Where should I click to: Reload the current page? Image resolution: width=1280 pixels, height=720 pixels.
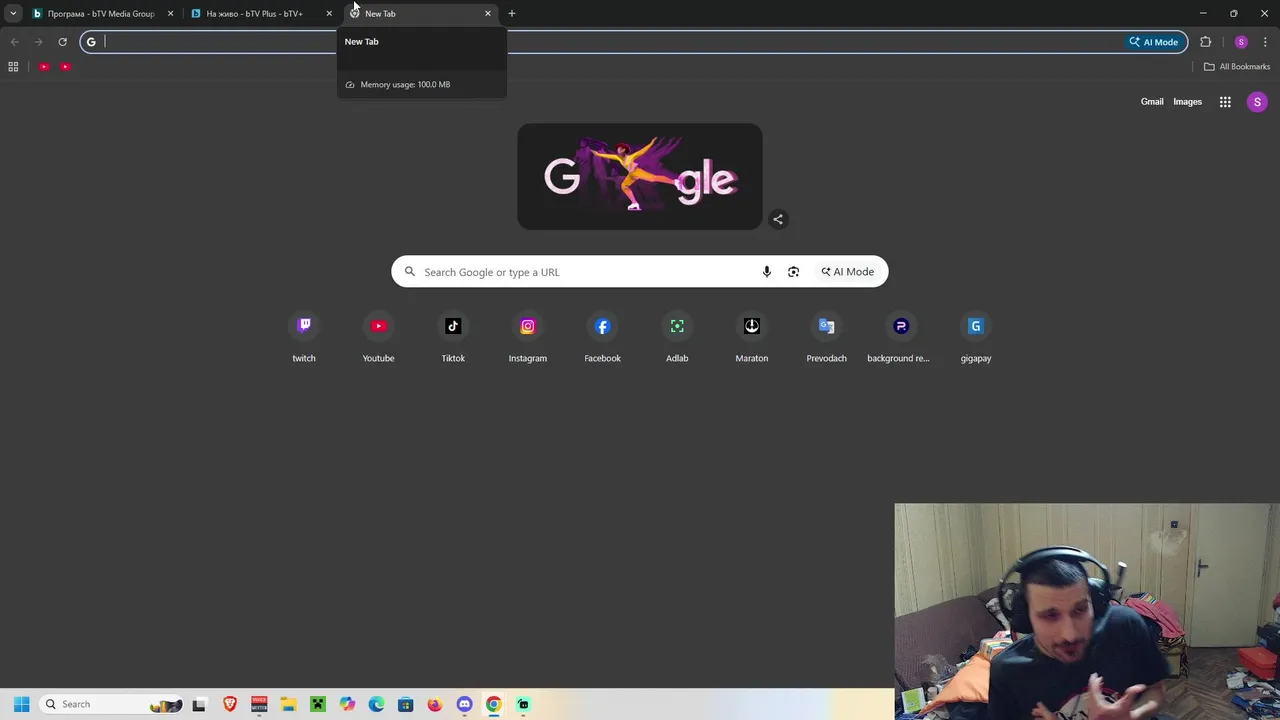62,42
